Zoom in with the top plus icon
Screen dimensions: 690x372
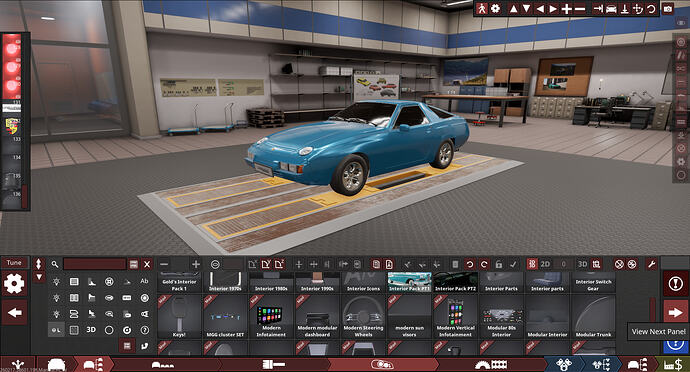567,8
